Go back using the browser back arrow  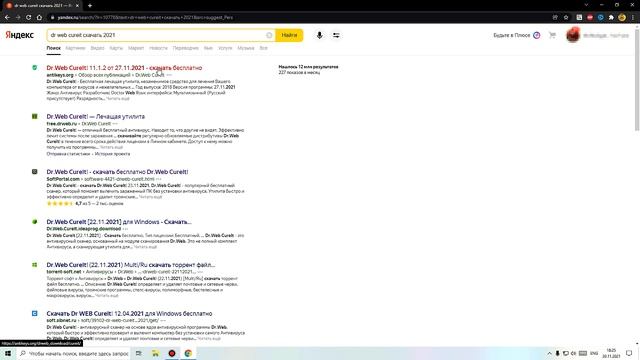pyautogui.click(x=7, y=18)
